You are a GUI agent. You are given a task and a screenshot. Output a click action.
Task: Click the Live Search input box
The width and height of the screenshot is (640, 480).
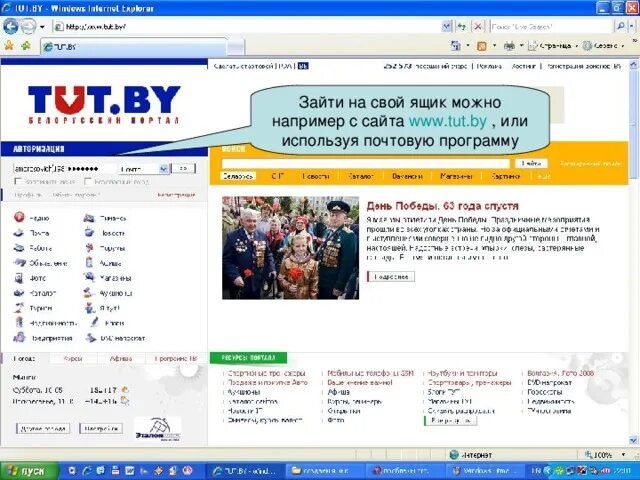coord(551,27)
